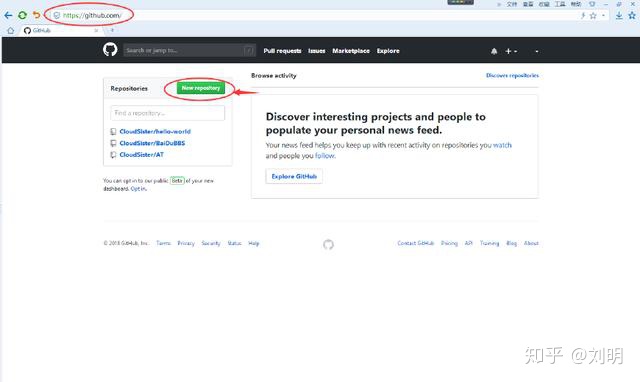Click repo icon next to CloudSister/BaiDuBBS

point(113,143)
